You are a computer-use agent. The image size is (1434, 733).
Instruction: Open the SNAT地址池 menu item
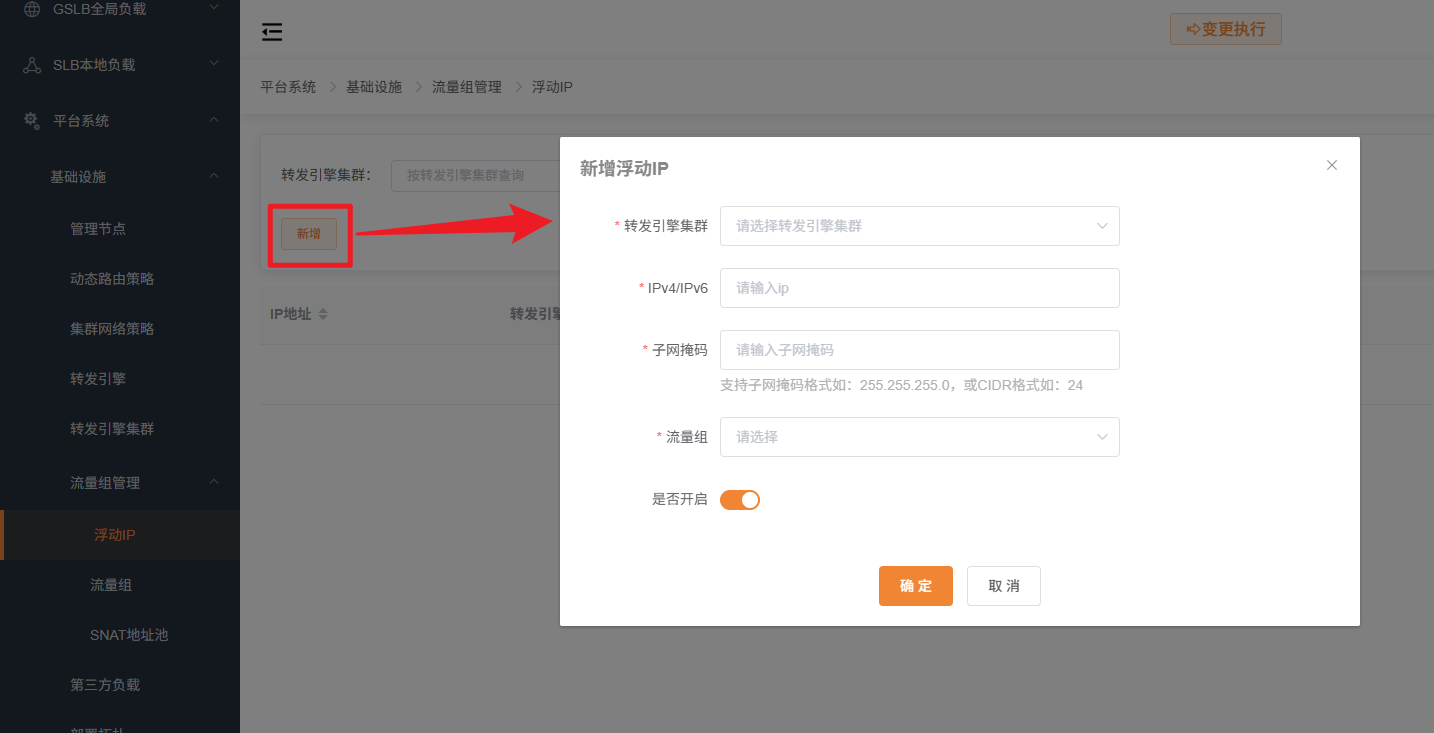pyautogui.click(x=129, y=635)
